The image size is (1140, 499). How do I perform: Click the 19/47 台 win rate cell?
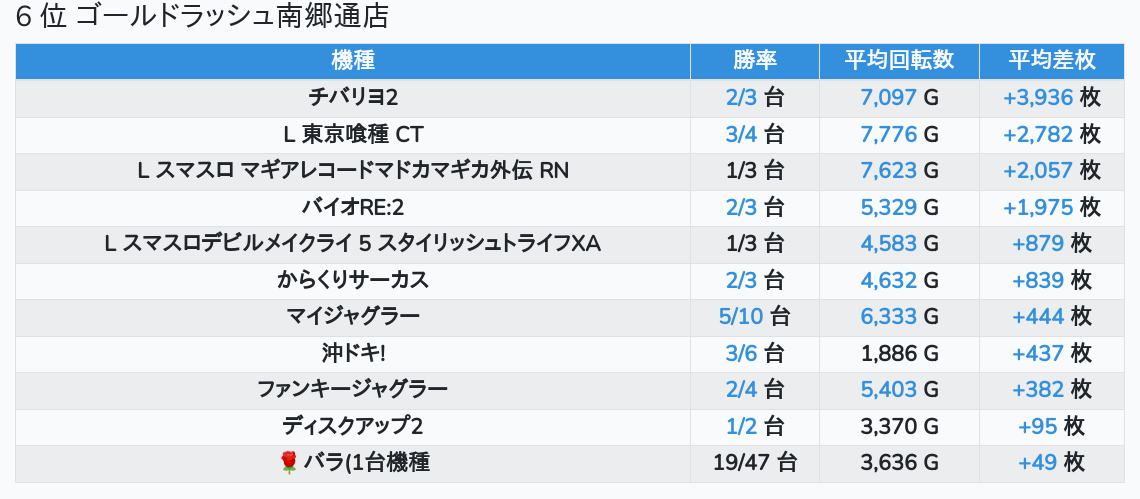click(x=755, y=463)
